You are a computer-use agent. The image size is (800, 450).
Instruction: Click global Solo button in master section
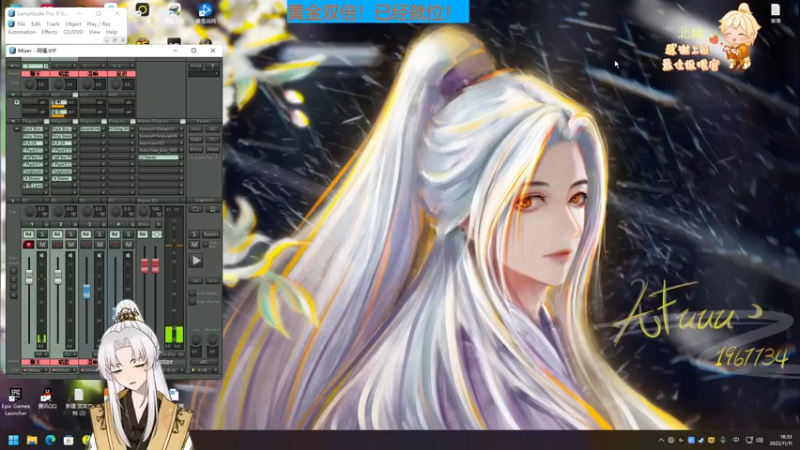click(194, 234)
